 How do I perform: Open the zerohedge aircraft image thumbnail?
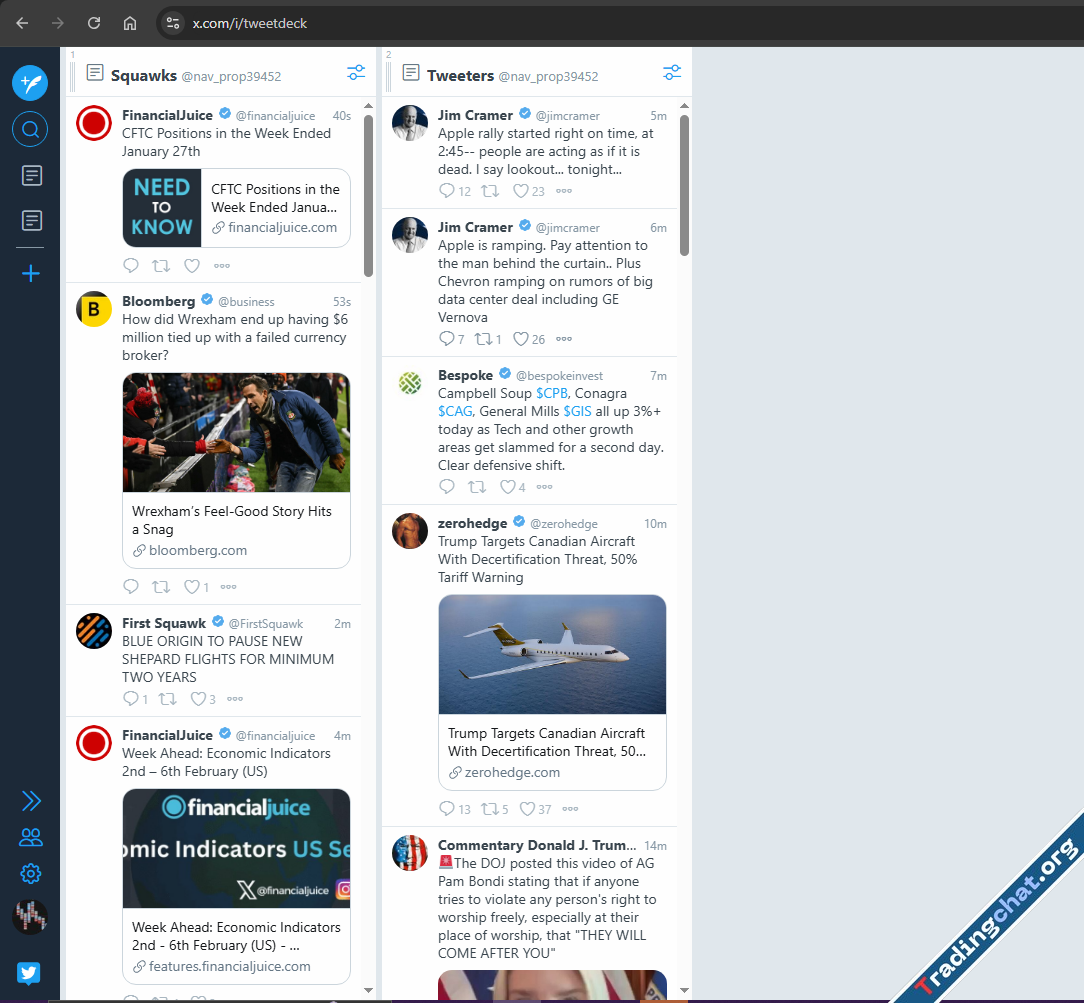552,654
